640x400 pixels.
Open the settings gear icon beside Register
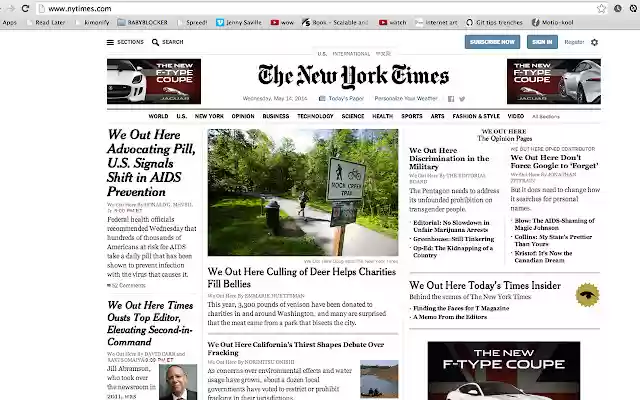coord(594,42)
